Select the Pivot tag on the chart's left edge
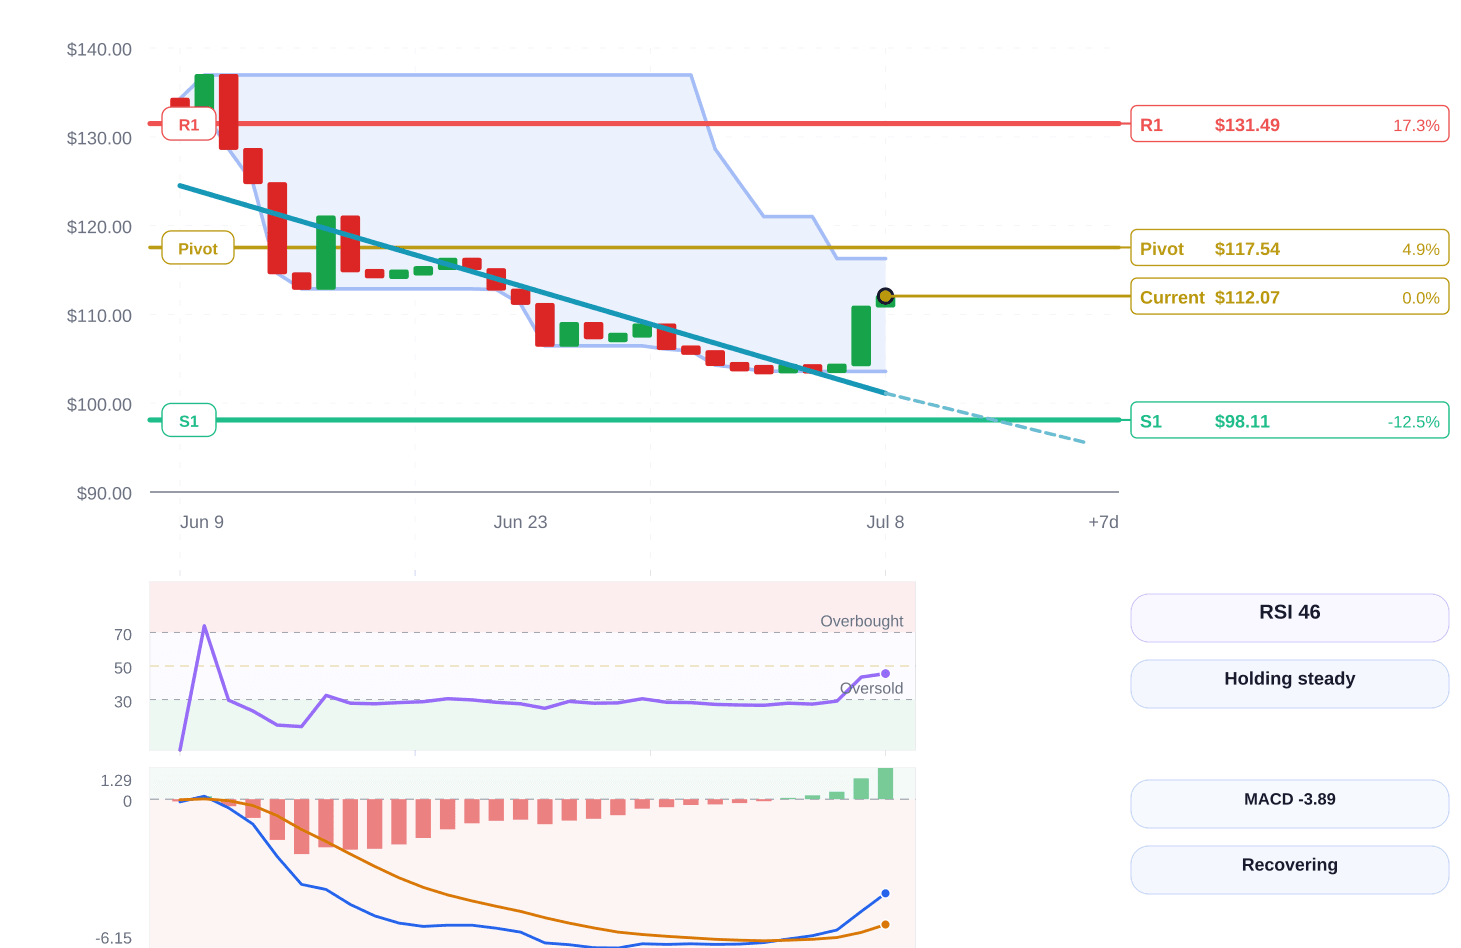 pyautogui.click(x=198, y=248)
